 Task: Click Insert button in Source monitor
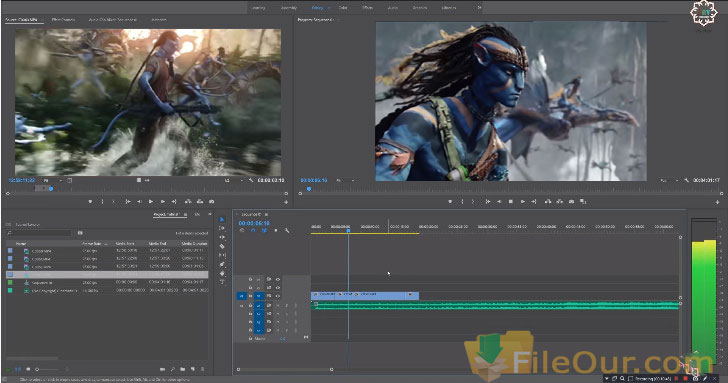188,201
